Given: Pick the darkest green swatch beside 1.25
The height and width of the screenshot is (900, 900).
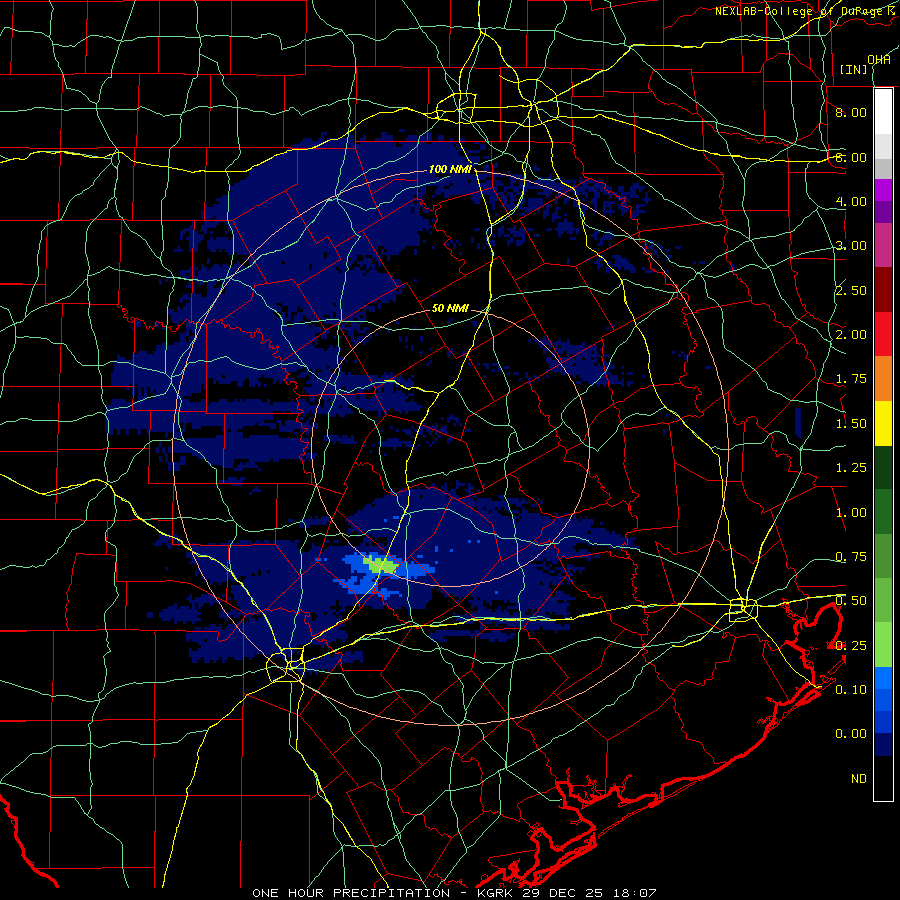Looking at the screenshot, I should click(883, 467).
